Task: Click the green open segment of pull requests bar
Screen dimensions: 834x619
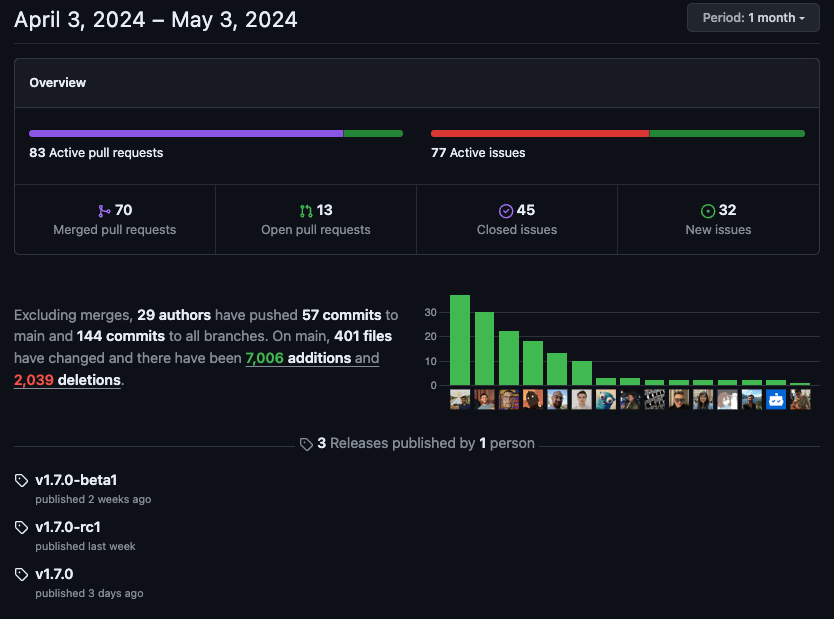Action: [373, 133]
